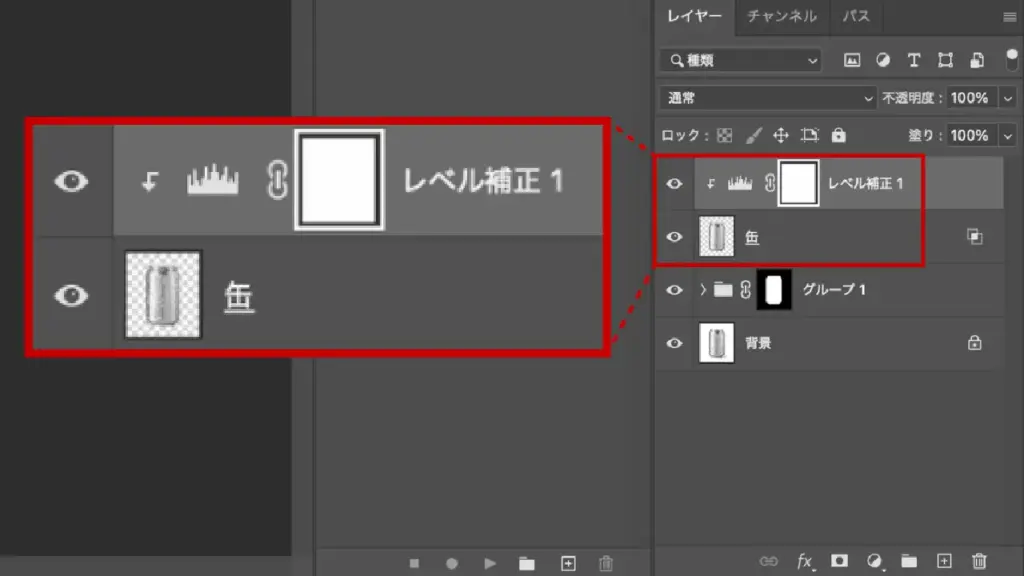Click the record button in the actions bar

(451, 563)
